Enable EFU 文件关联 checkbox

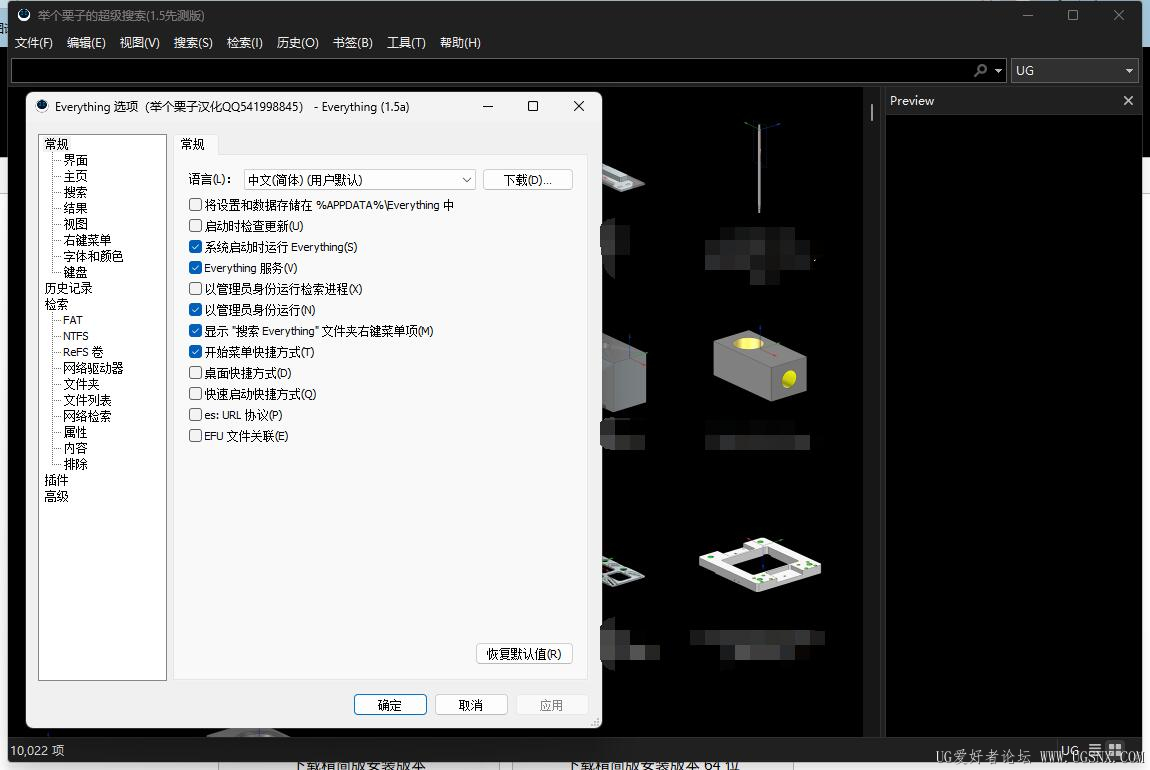coord(195,436)
